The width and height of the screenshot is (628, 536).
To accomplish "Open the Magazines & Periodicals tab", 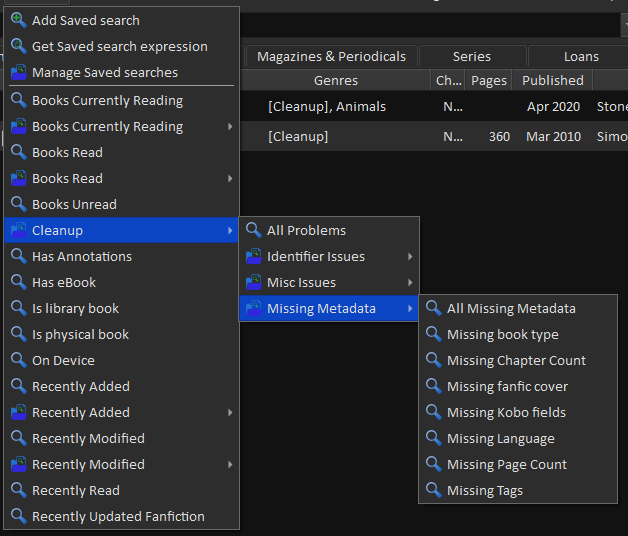I will click(331, 56).
